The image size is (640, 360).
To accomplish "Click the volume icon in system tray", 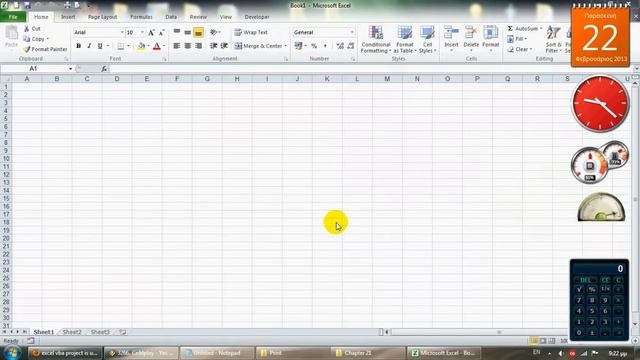I will click(x=561, y=353).
